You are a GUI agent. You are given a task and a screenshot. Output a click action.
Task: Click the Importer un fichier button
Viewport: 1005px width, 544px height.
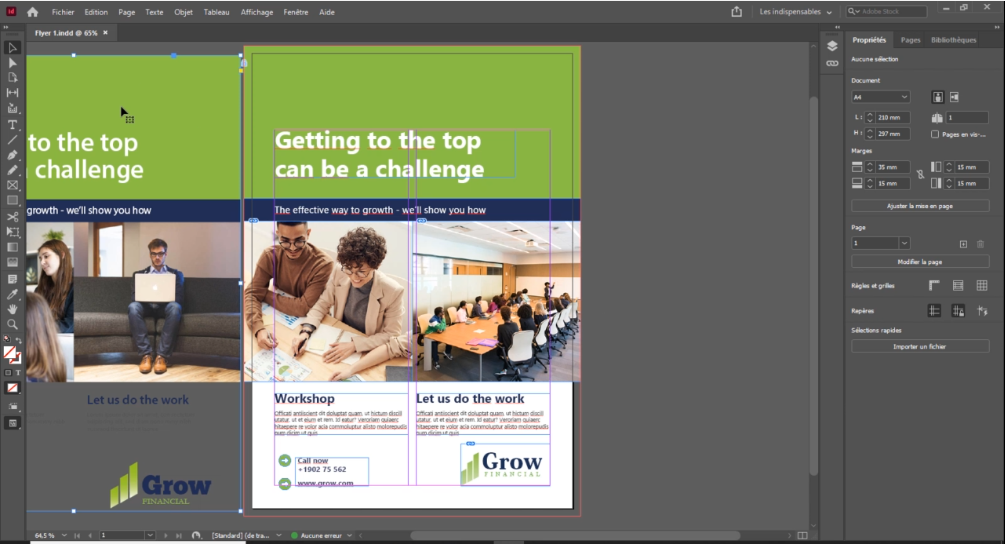pos(919,346)
